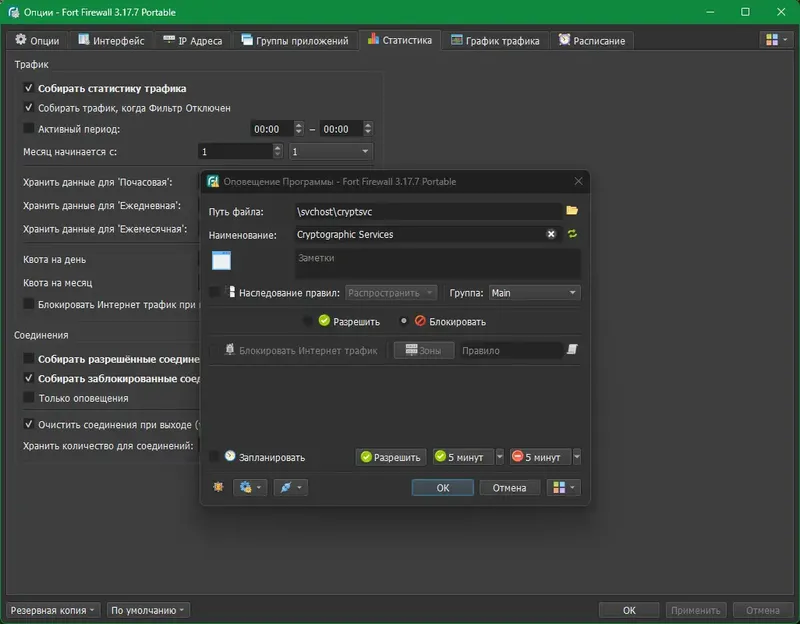Image resolution: width=800 pixels, height=624 pixels.
Task: Expand the allow 5 минут dropdown arrow
Action: pyautogui.click(x=499, y=457)
